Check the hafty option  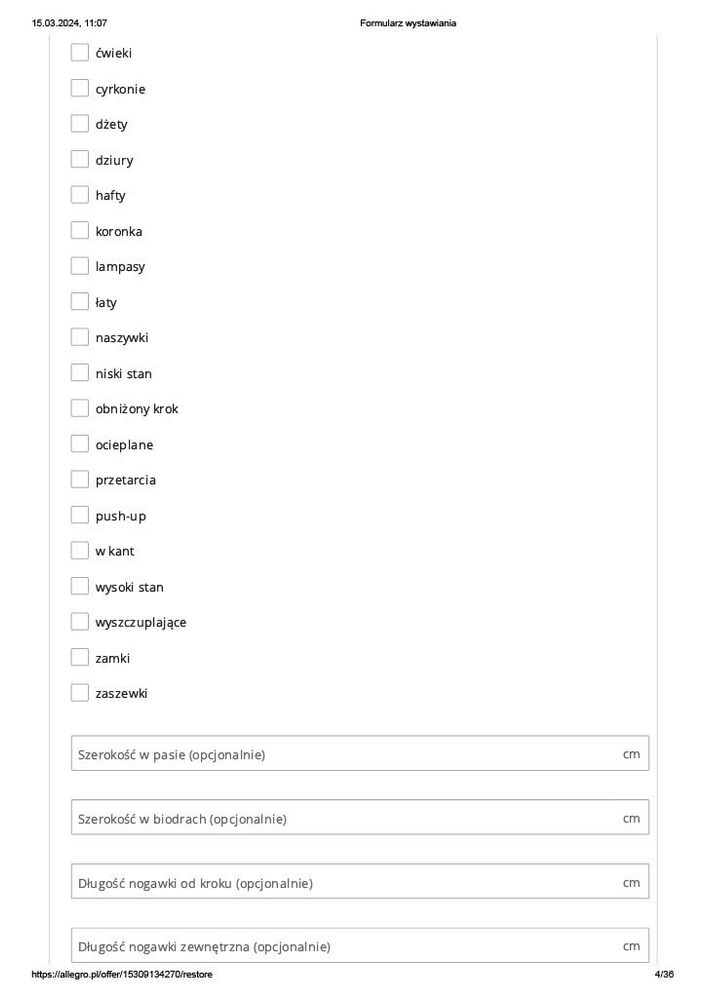coord(80,195)
